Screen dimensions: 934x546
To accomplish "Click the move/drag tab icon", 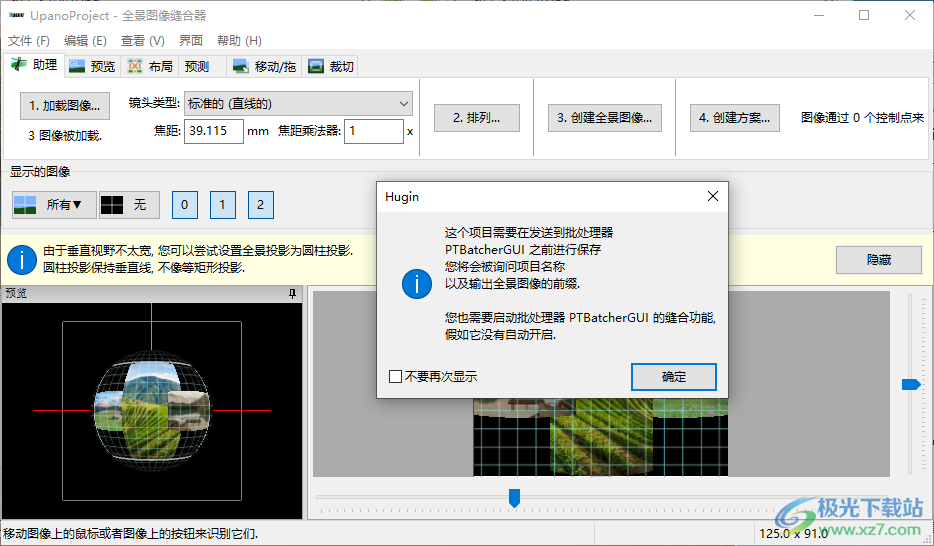I will 241,66.
